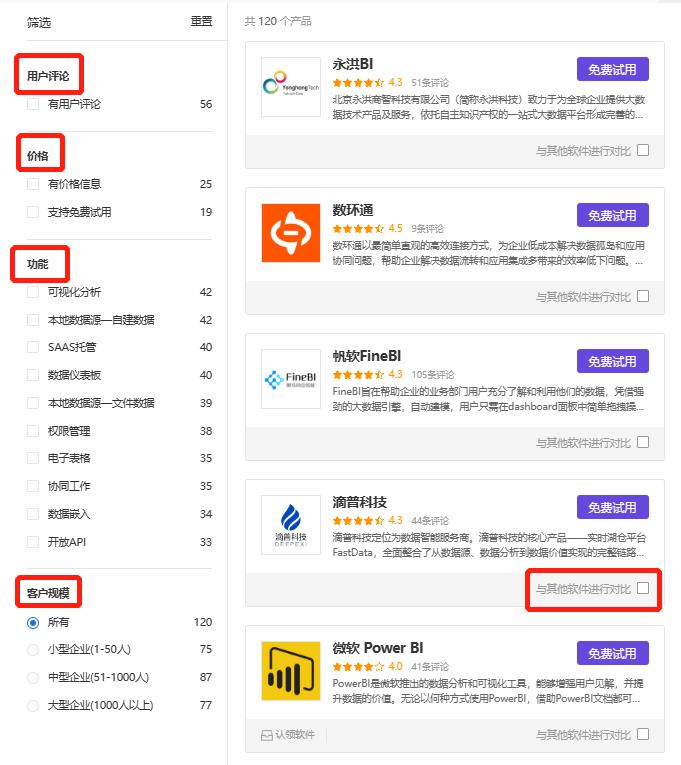Image resolution: width=681 pixels, height=765 pixels.
Task: Tick compare checkbox on 微软 Power BI
Action: 643,734
